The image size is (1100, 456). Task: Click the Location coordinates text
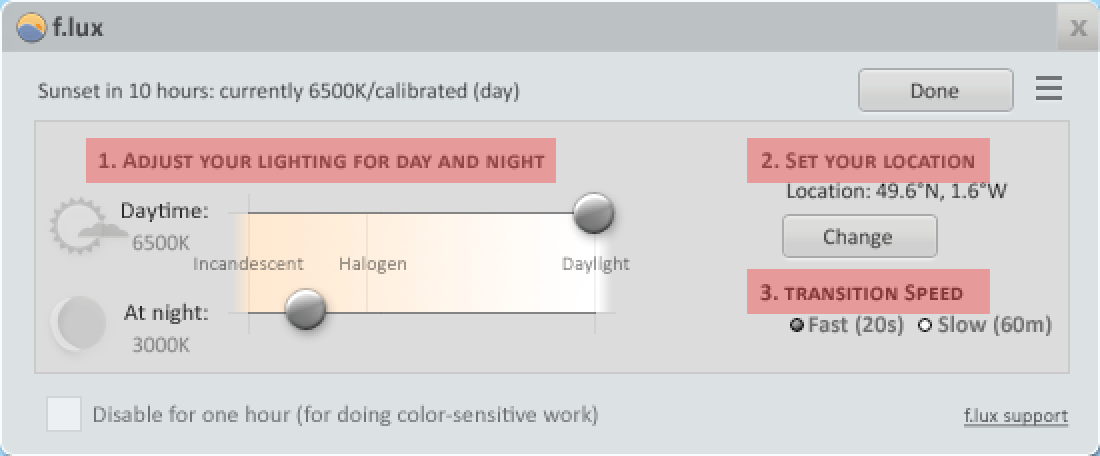tap(897, 191)
